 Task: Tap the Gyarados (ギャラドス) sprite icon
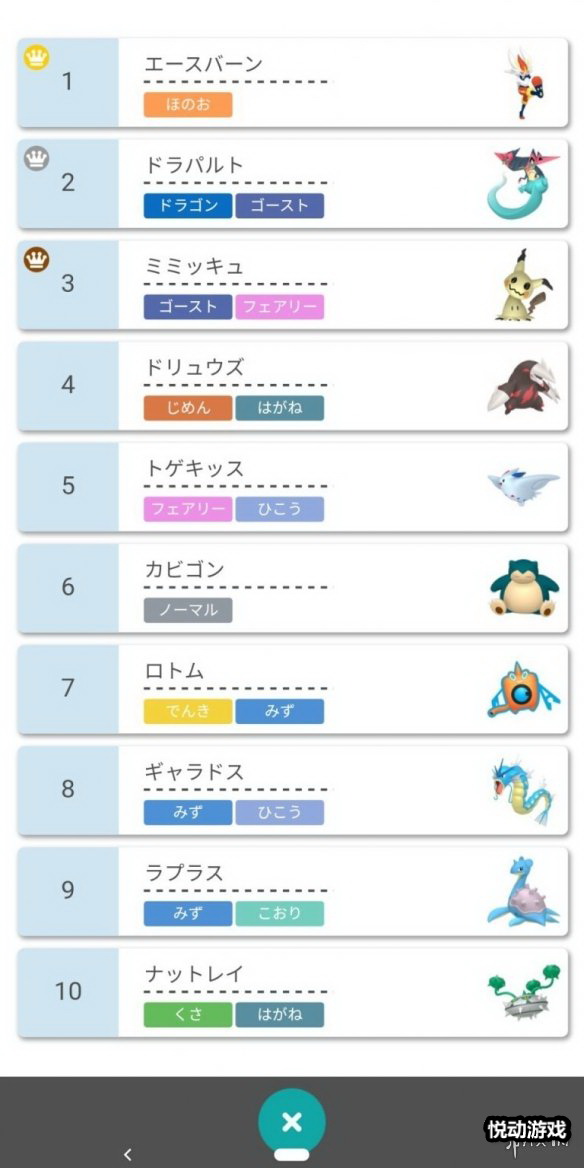click(x=523, y=791)
